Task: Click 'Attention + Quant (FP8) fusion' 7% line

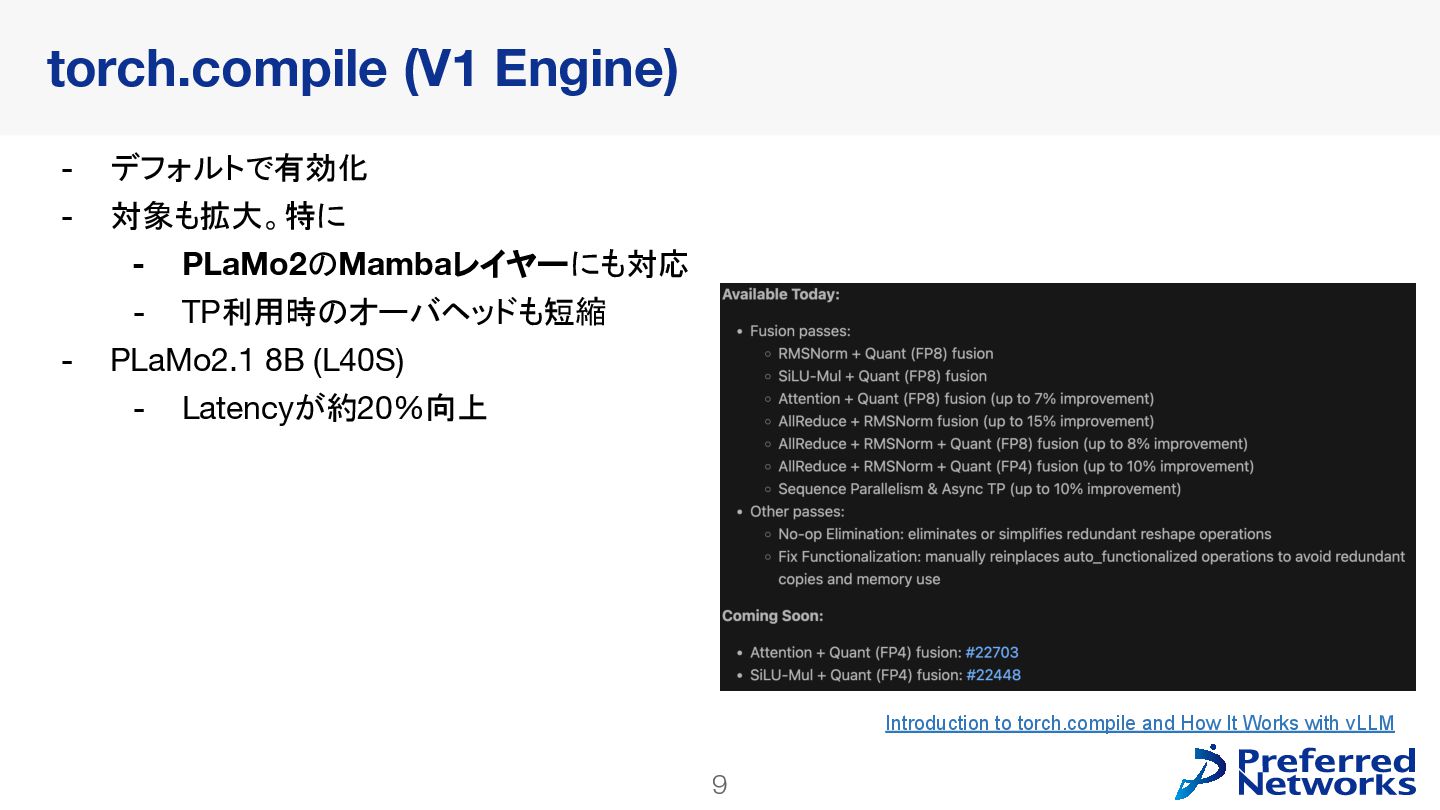Action: click(x=966, y=398)
